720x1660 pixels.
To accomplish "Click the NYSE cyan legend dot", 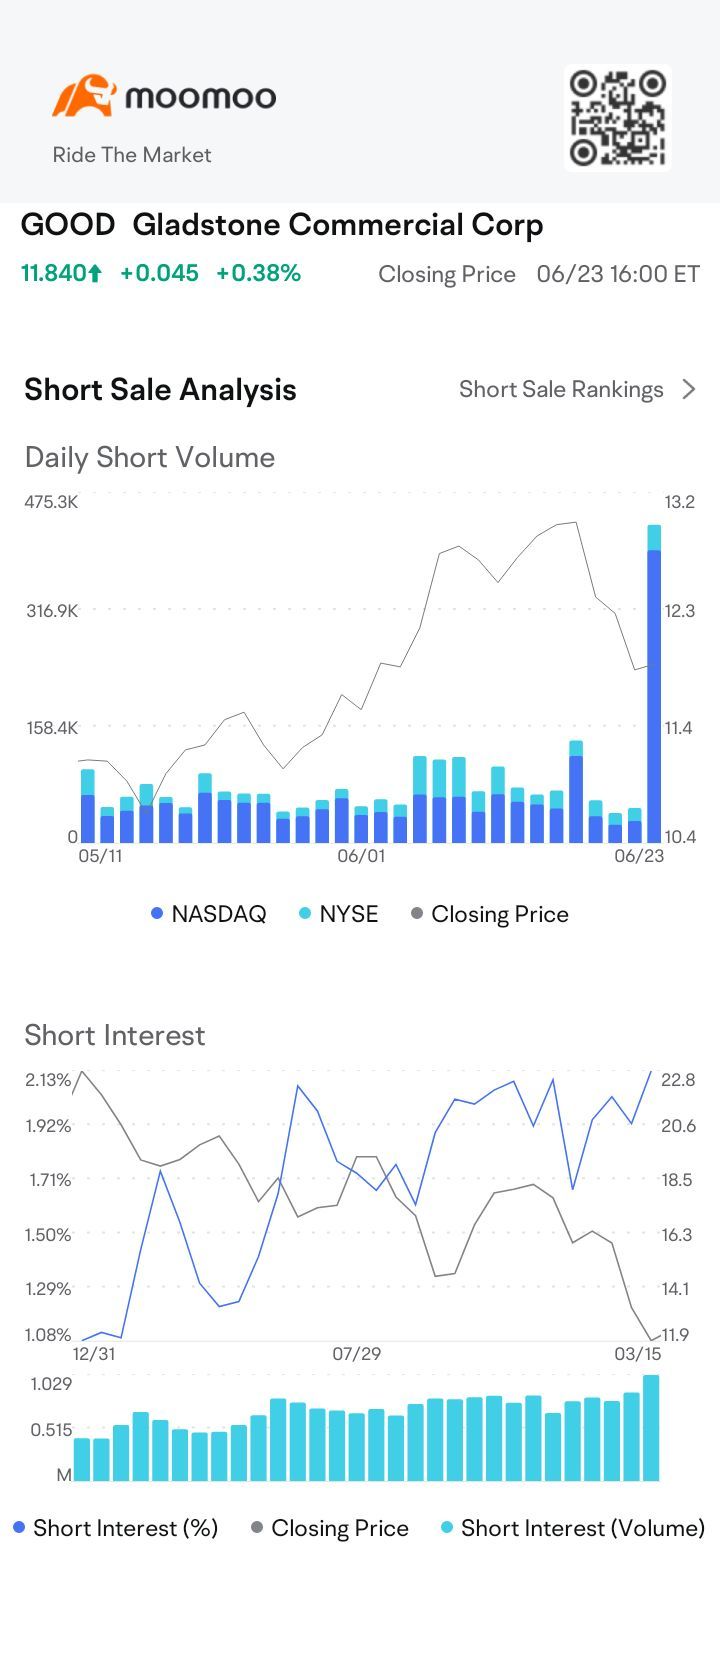I will point(305,914).
